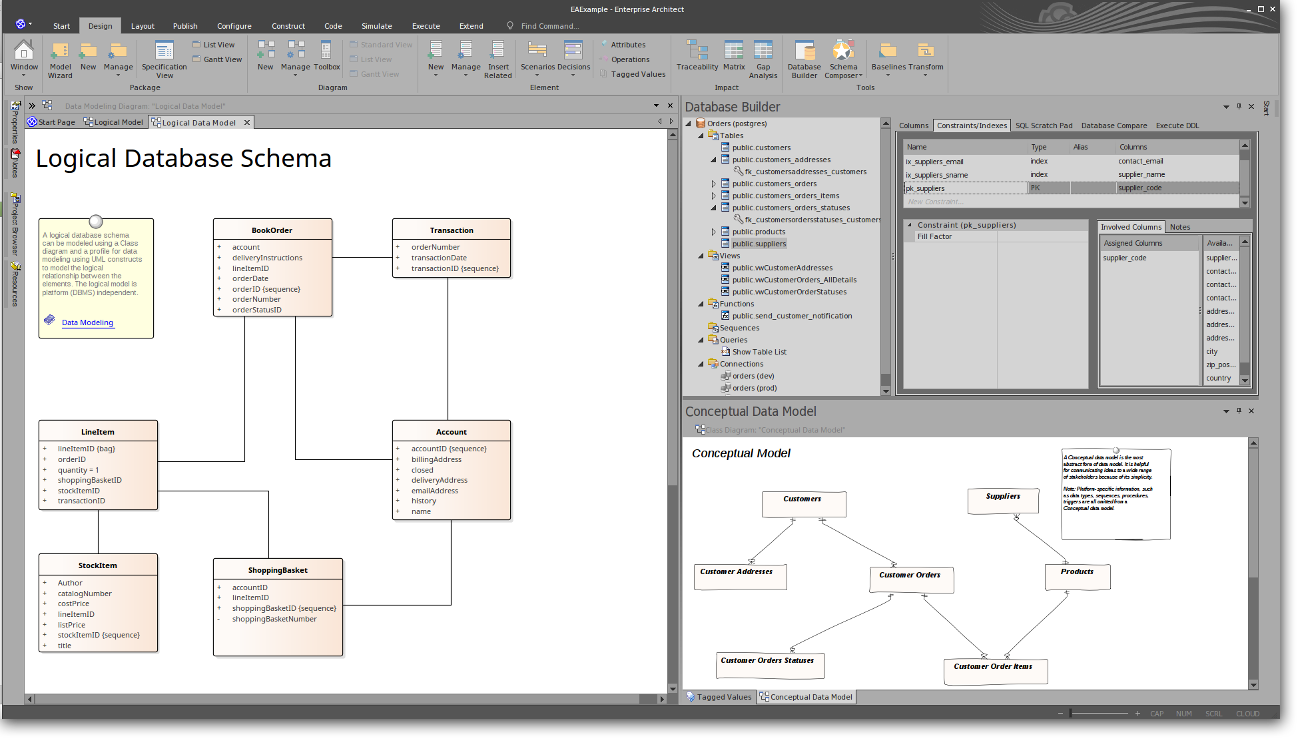The height and width of the screenshot is (750, 1310).
Task: Toggle the package List View option
Action: [214, 45]
